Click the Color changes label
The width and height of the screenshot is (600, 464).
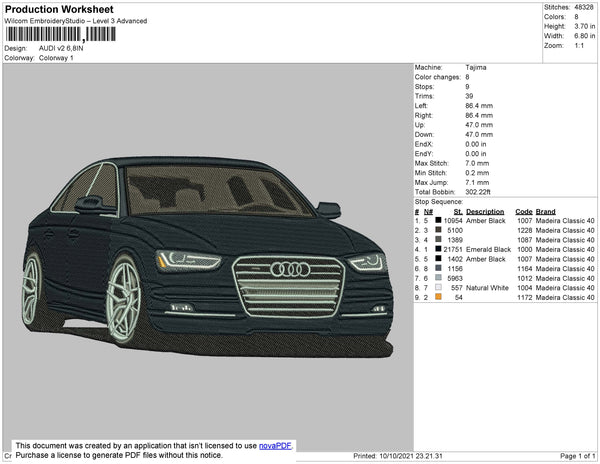pyautogui.click(x=438, y=77)
